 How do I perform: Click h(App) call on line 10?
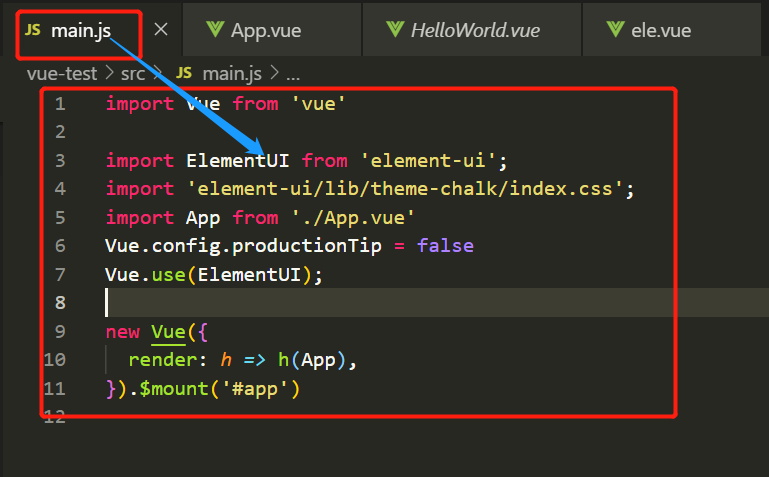(312, 360)
